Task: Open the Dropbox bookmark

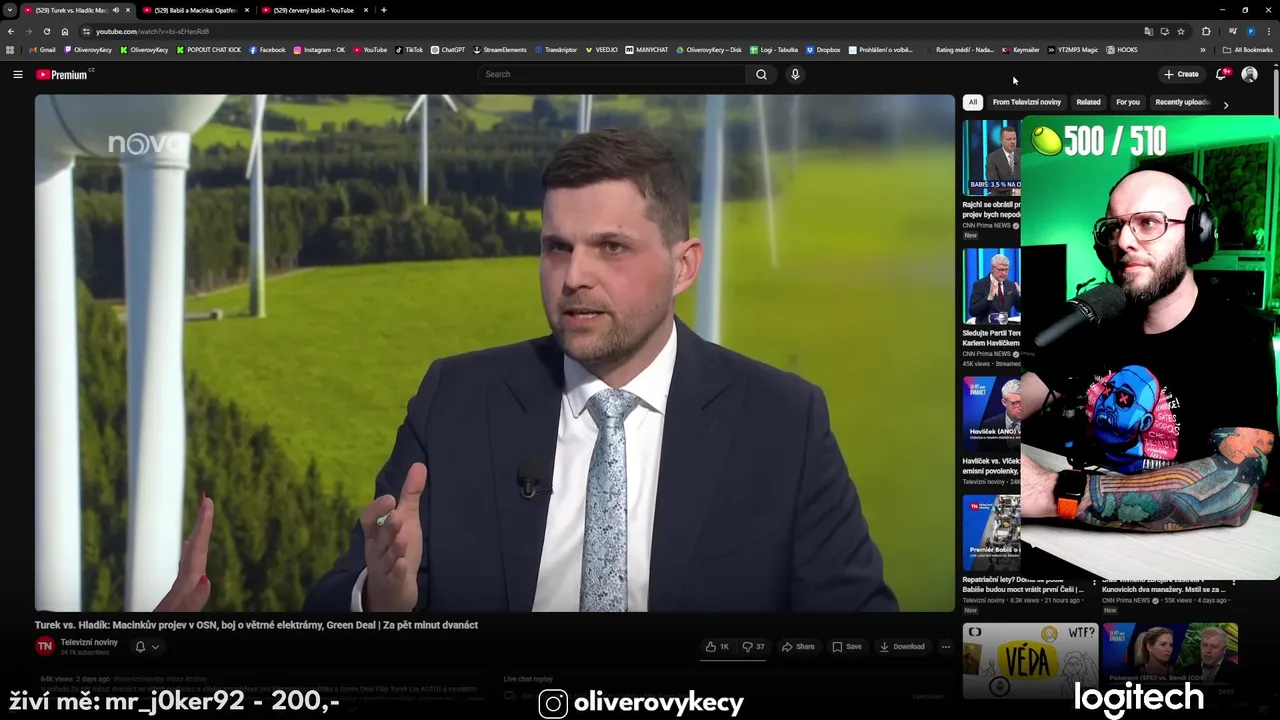Action: [x=823, y=50]
